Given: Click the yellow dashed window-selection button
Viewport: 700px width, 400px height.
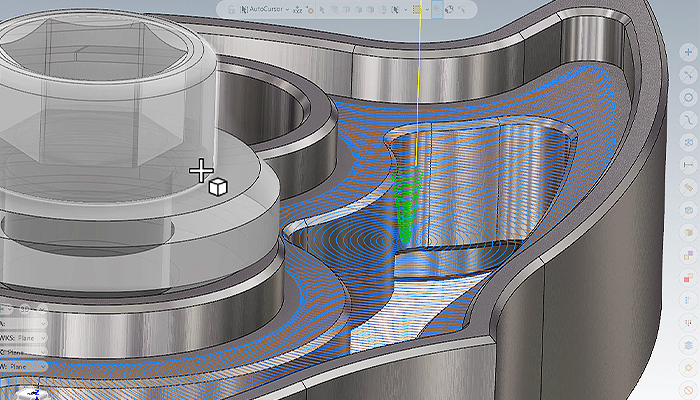Looking at the screenshot, I should pos(417,9).
